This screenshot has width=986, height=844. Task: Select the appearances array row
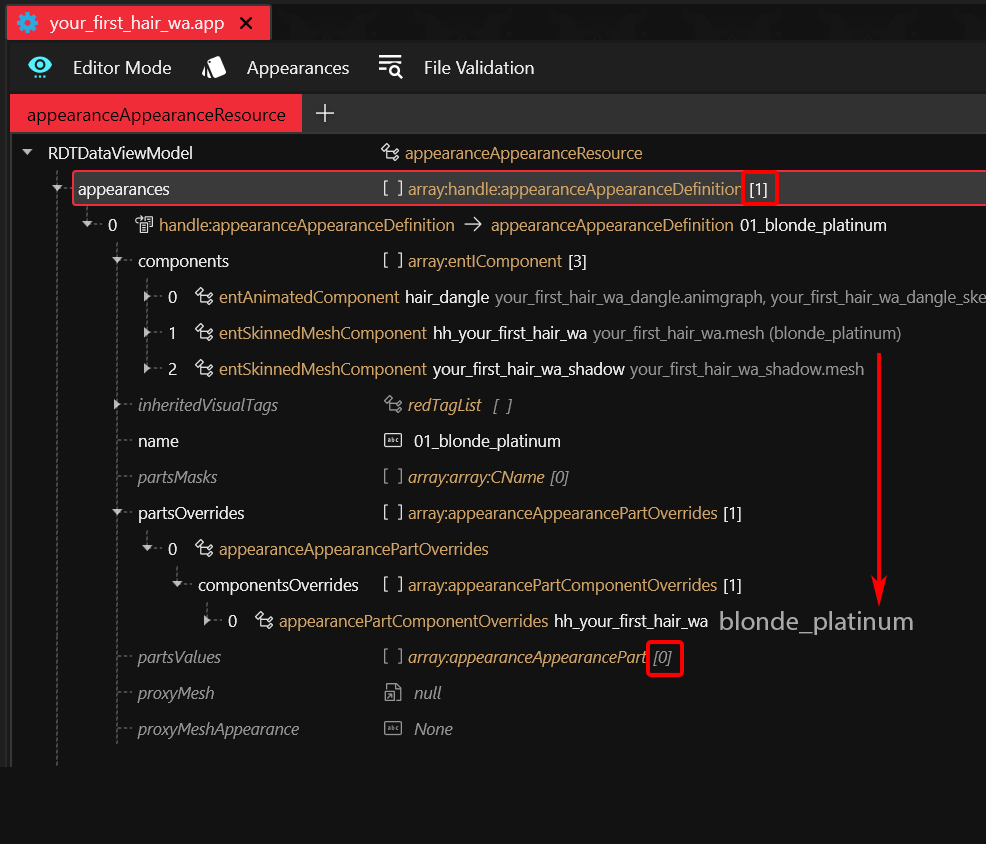click(124, 189)
